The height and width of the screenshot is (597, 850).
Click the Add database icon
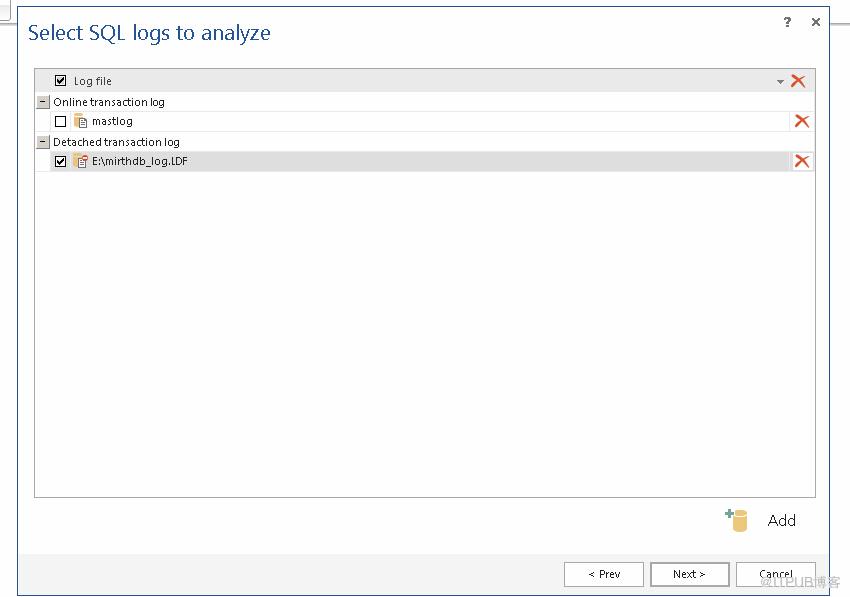tap(737, 520)
